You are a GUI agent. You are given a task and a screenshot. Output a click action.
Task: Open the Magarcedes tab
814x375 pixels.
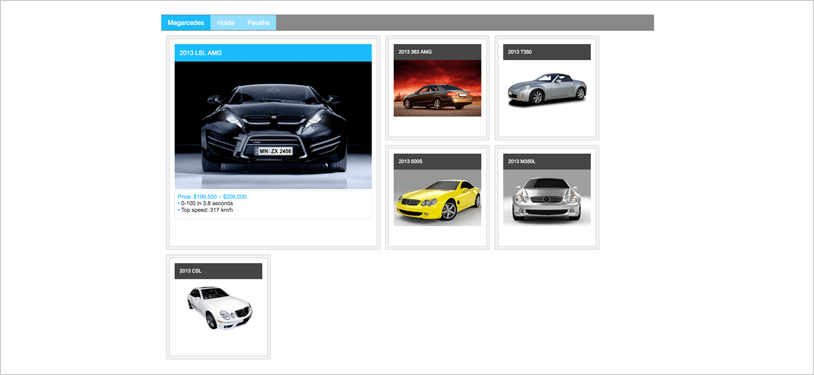click(186, 23)
